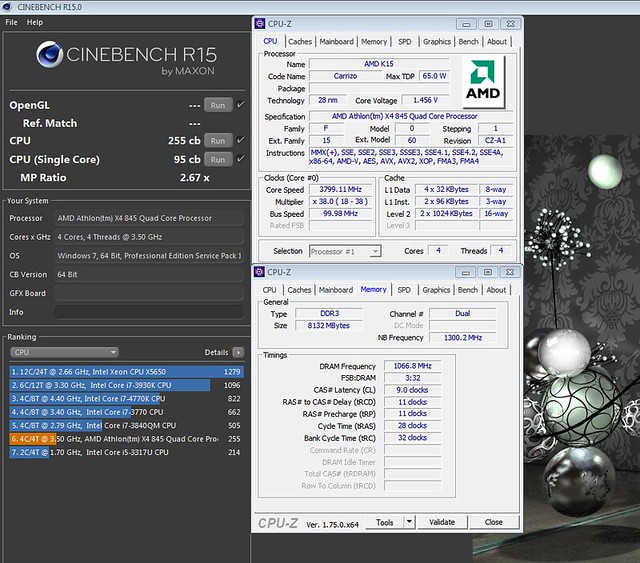Switch to Mainboard tab in top CPU-Z window
This screenshot has width=640, height=563.
coord(336,42)
